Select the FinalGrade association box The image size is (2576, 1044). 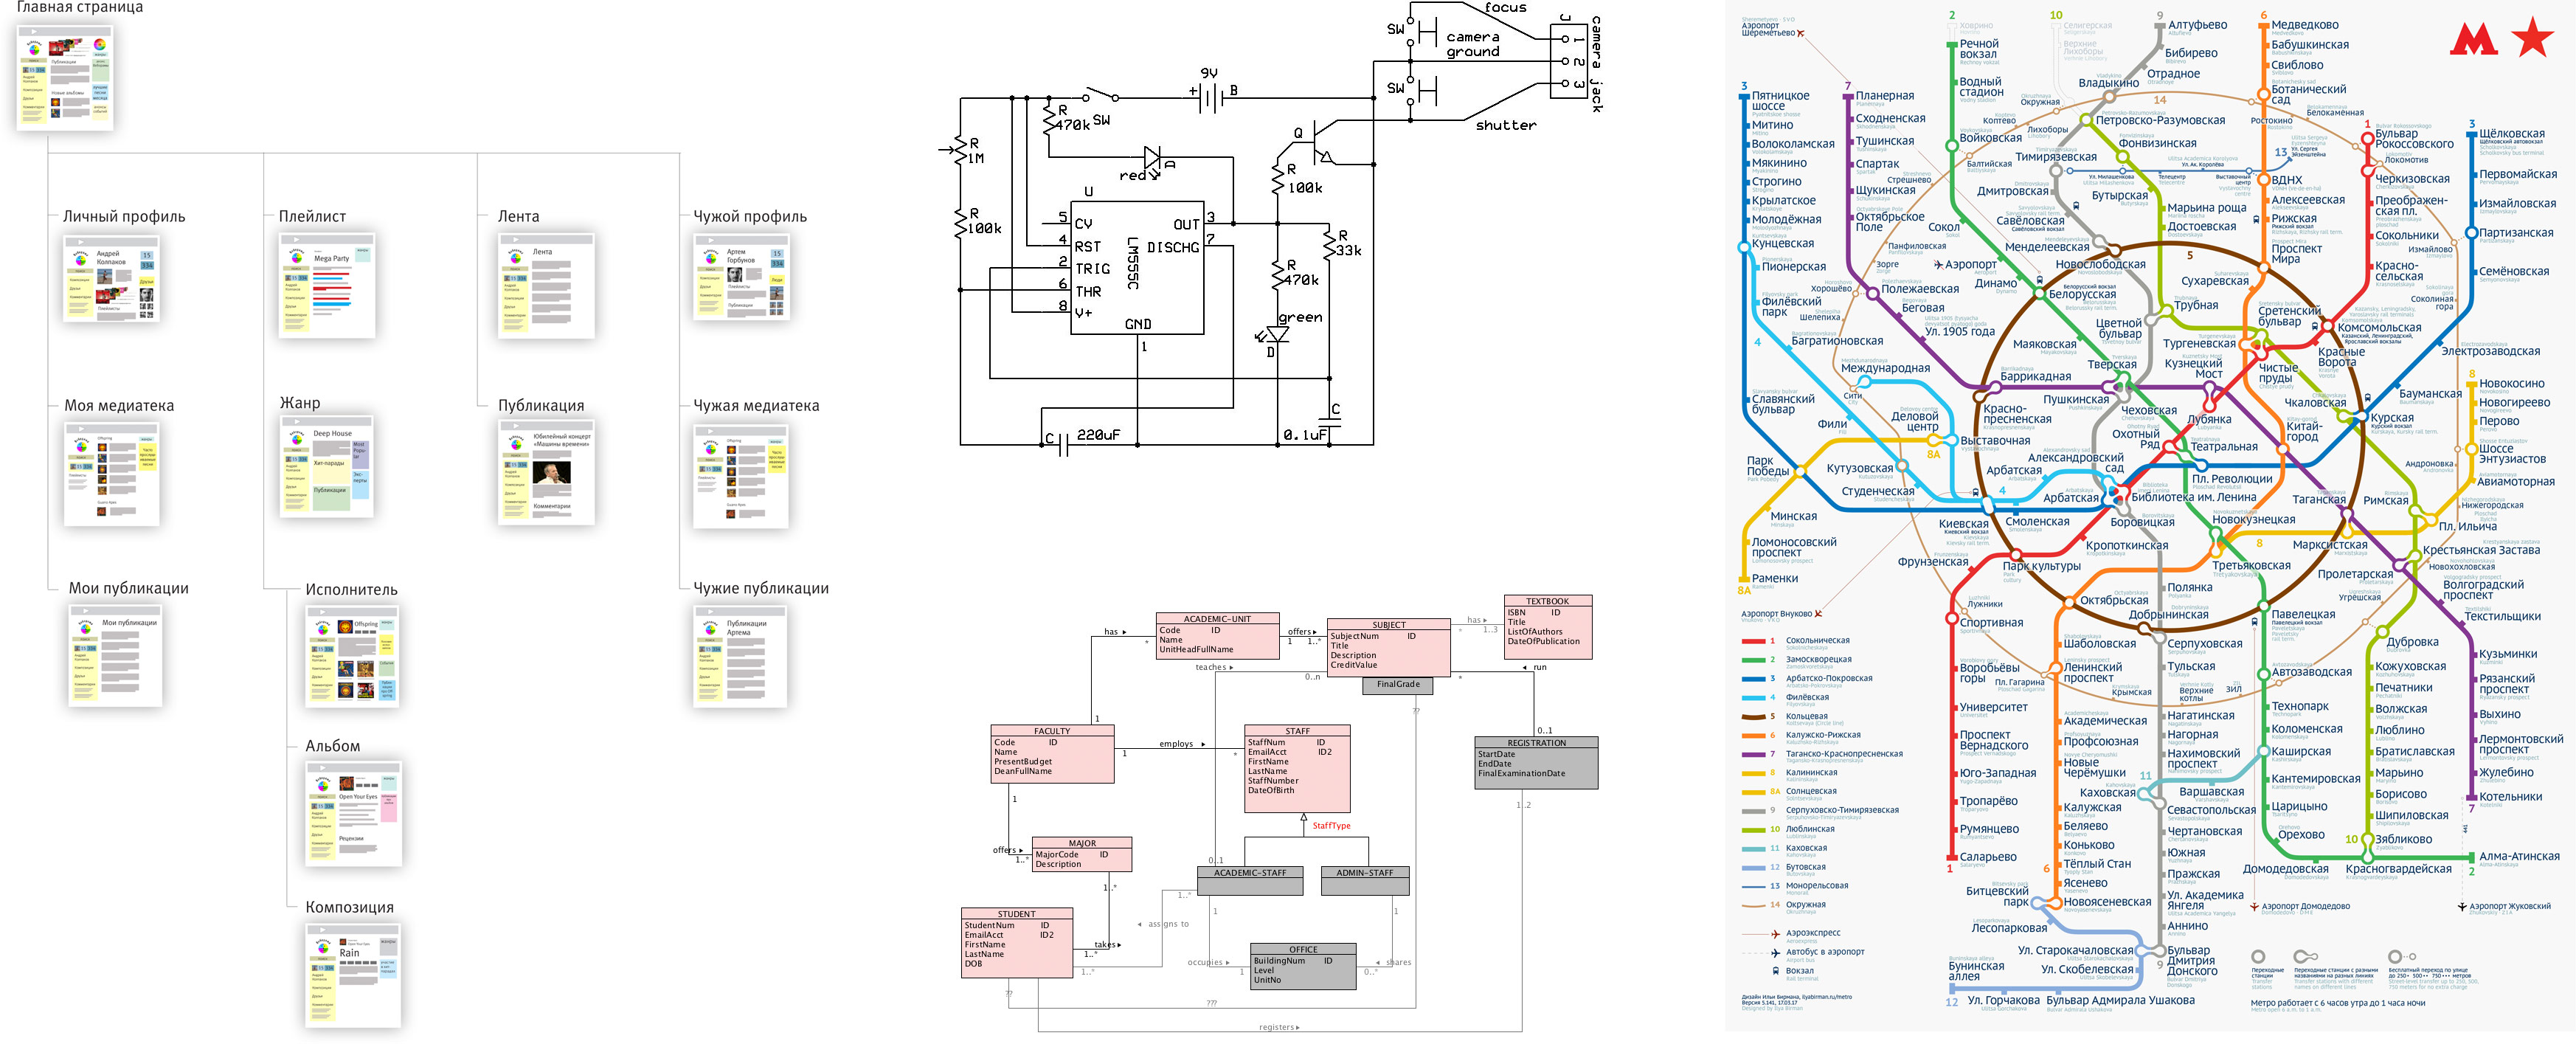1398,685
